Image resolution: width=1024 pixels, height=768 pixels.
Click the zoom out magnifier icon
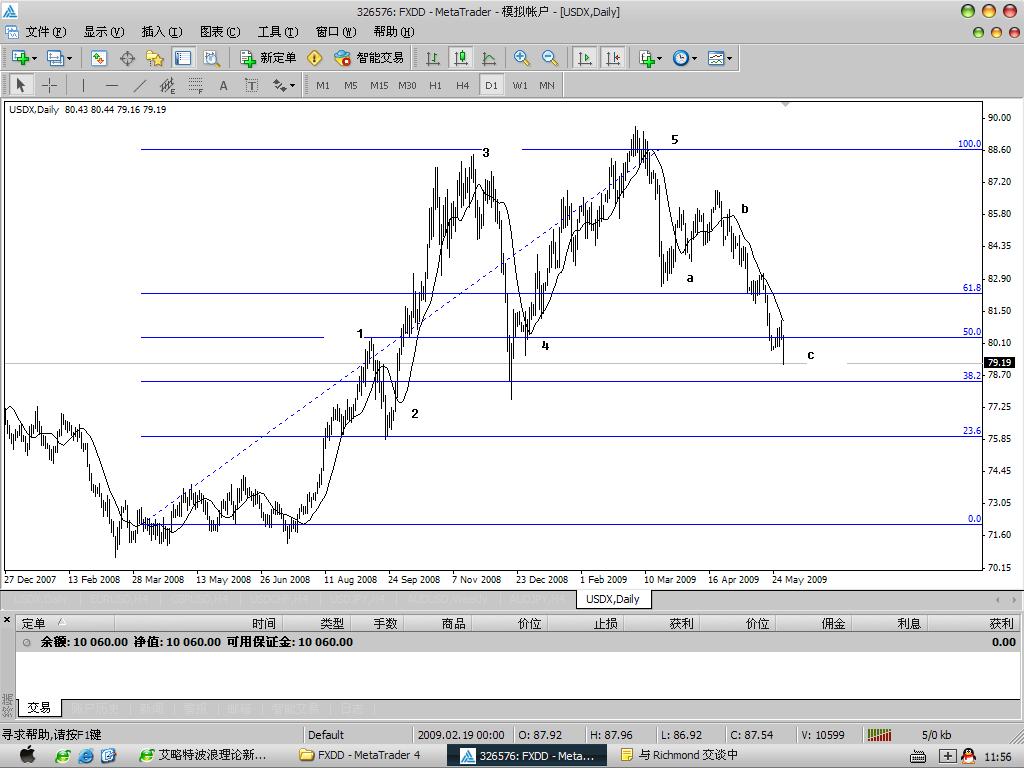tap(549, 58)
